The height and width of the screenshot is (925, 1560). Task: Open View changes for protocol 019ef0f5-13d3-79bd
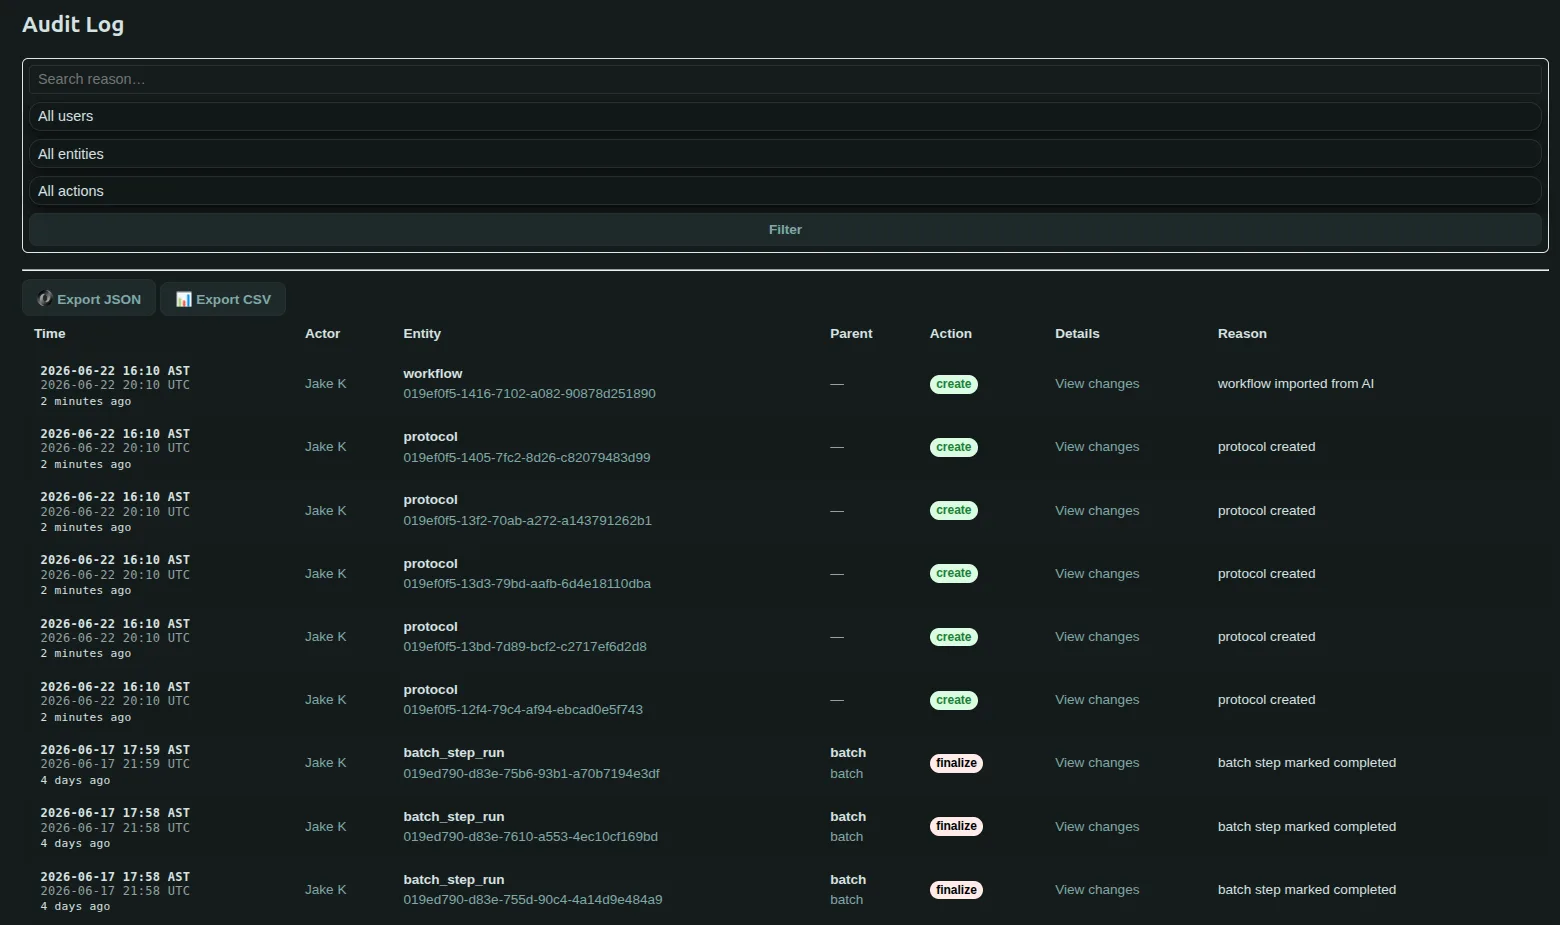pos(1097,574)
